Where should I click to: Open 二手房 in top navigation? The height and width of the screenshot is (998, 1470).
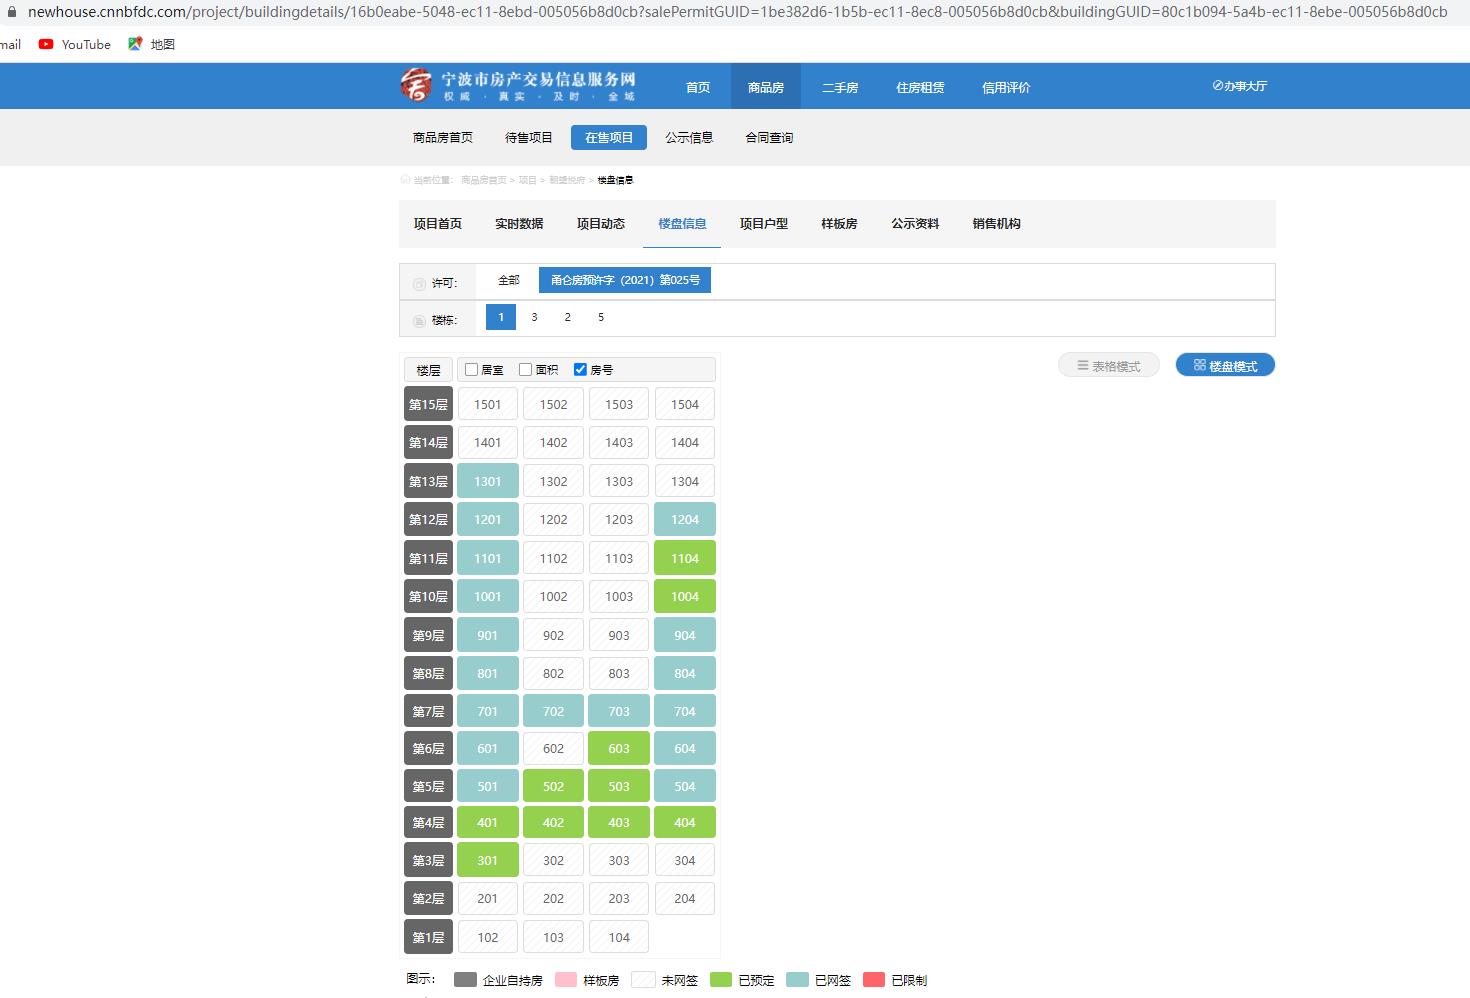coord(840,87)
